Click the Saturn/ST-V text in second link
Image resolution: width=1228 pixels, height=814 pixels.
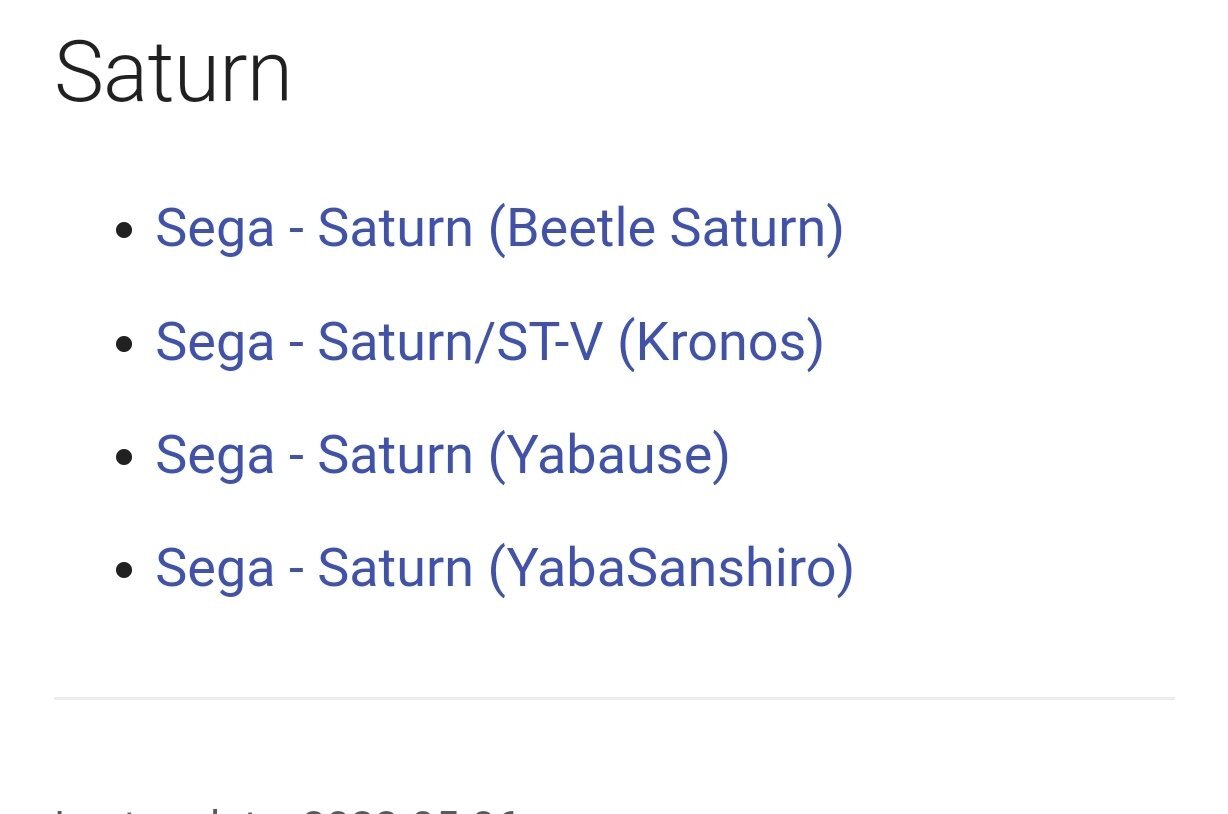(460, 342)
